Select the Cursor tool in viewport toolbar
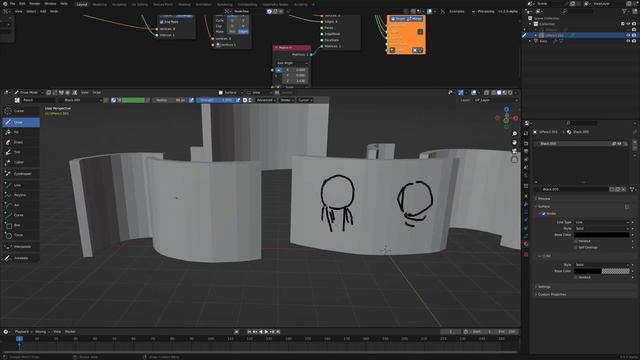The height and width of the screenshot is (360, 640). [21, 111]
